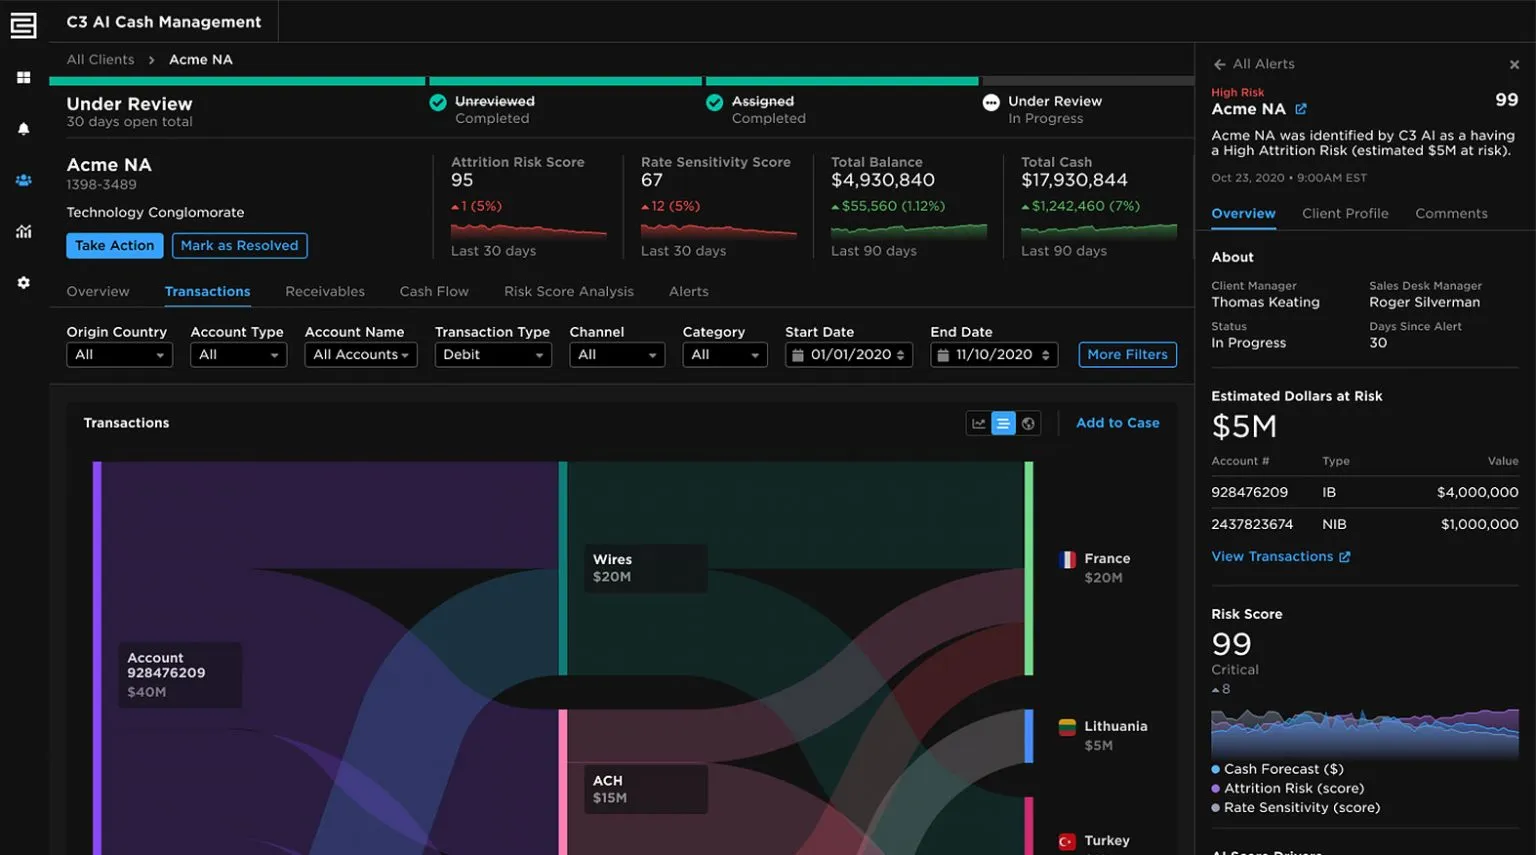
Task: Click the All Alerts back link
Action: coord(1264,64)
